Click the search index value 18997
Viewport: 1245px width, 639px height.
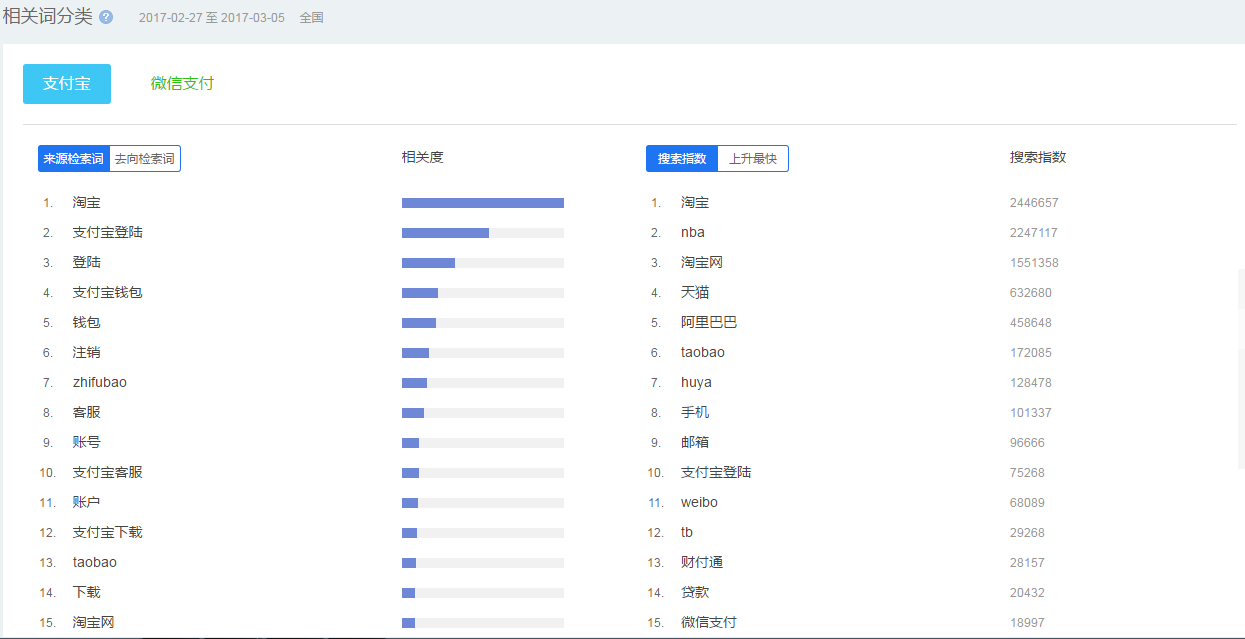[1027, 623]
